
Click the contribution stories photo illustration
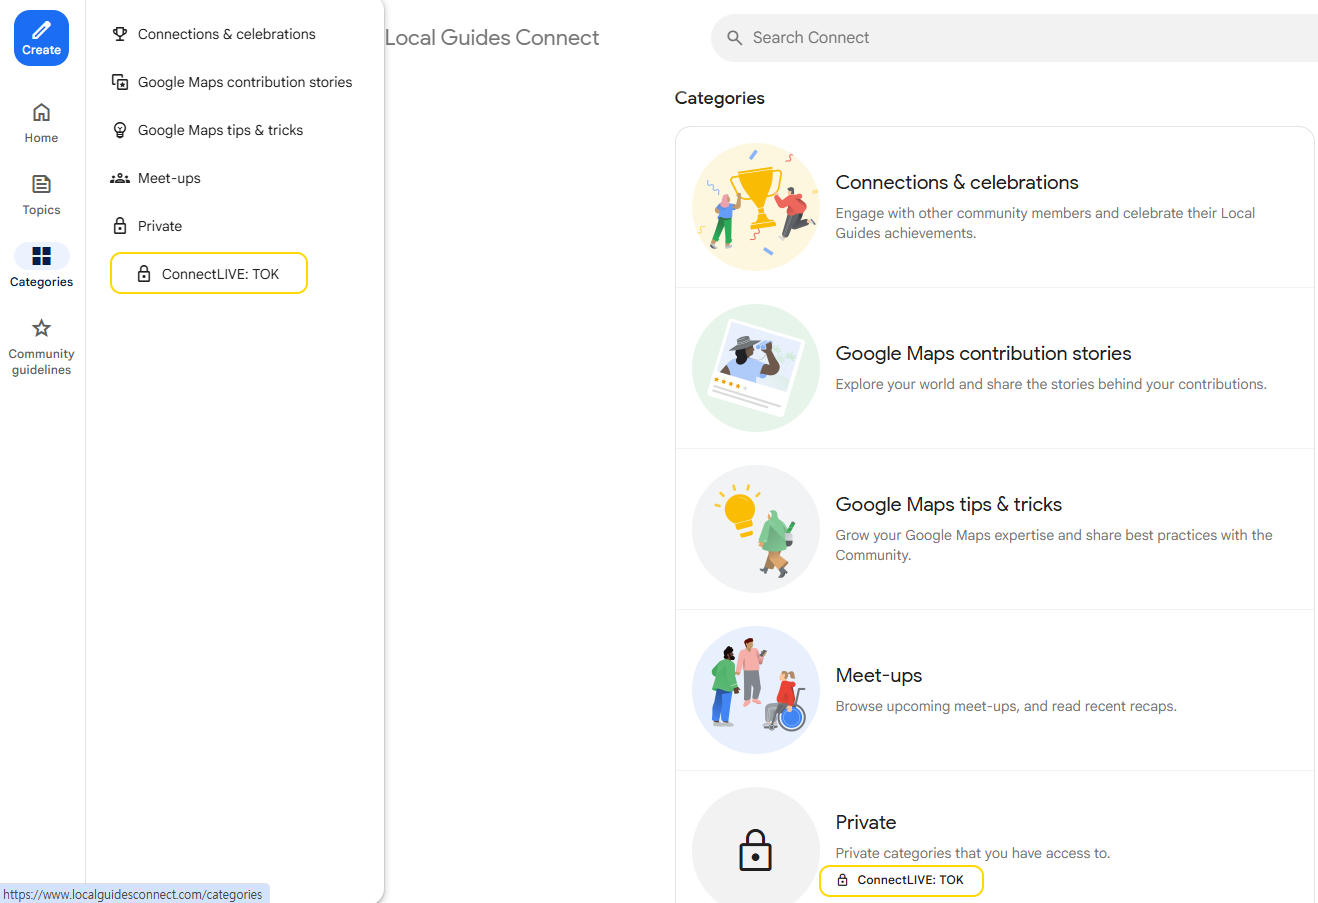756,368
